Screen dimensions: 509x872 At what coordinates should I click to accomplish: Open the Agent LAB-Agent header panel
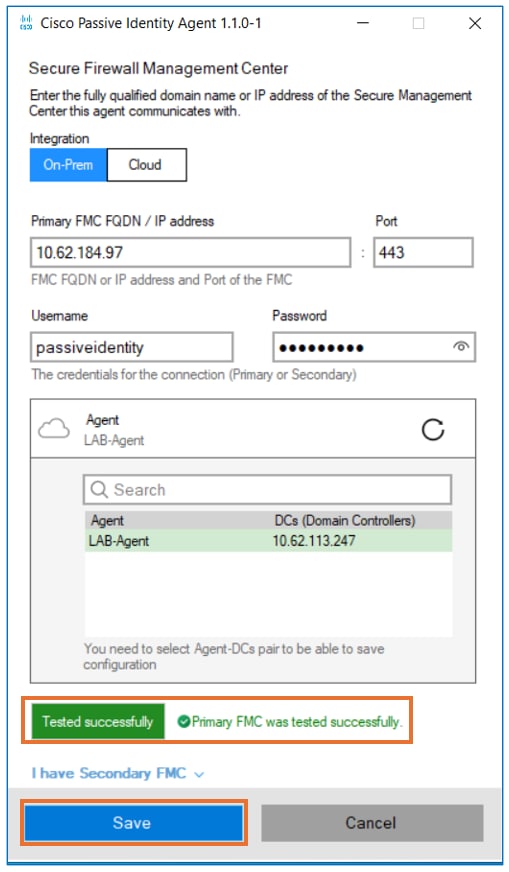coord(253,429)
